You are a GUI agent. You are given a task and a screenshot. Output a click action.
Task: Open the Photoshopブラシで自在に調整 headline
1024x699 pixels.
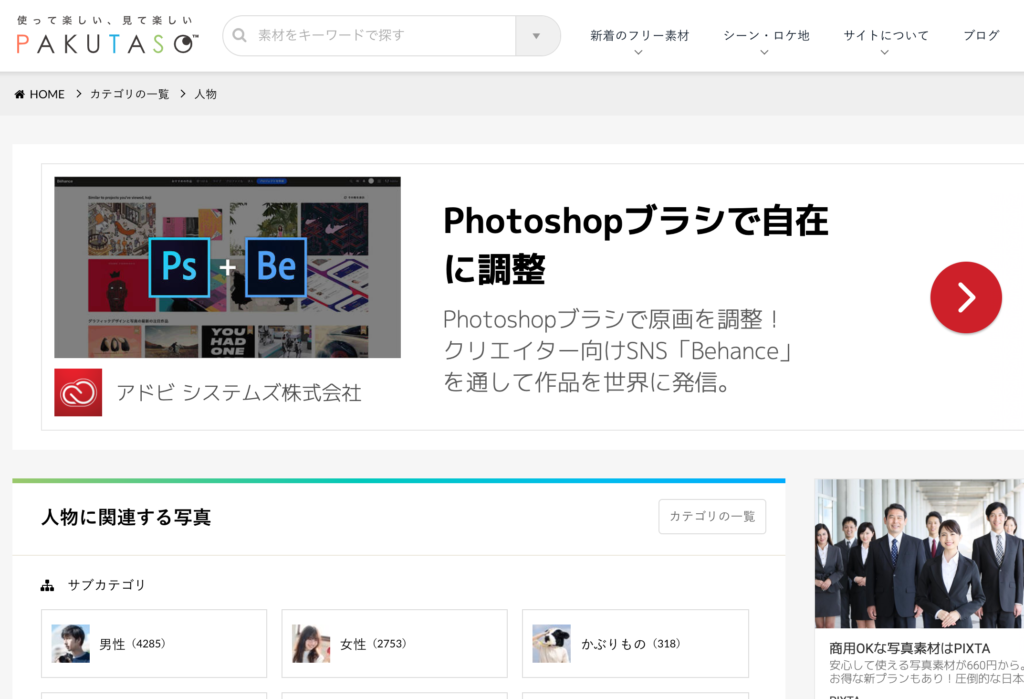635,244
